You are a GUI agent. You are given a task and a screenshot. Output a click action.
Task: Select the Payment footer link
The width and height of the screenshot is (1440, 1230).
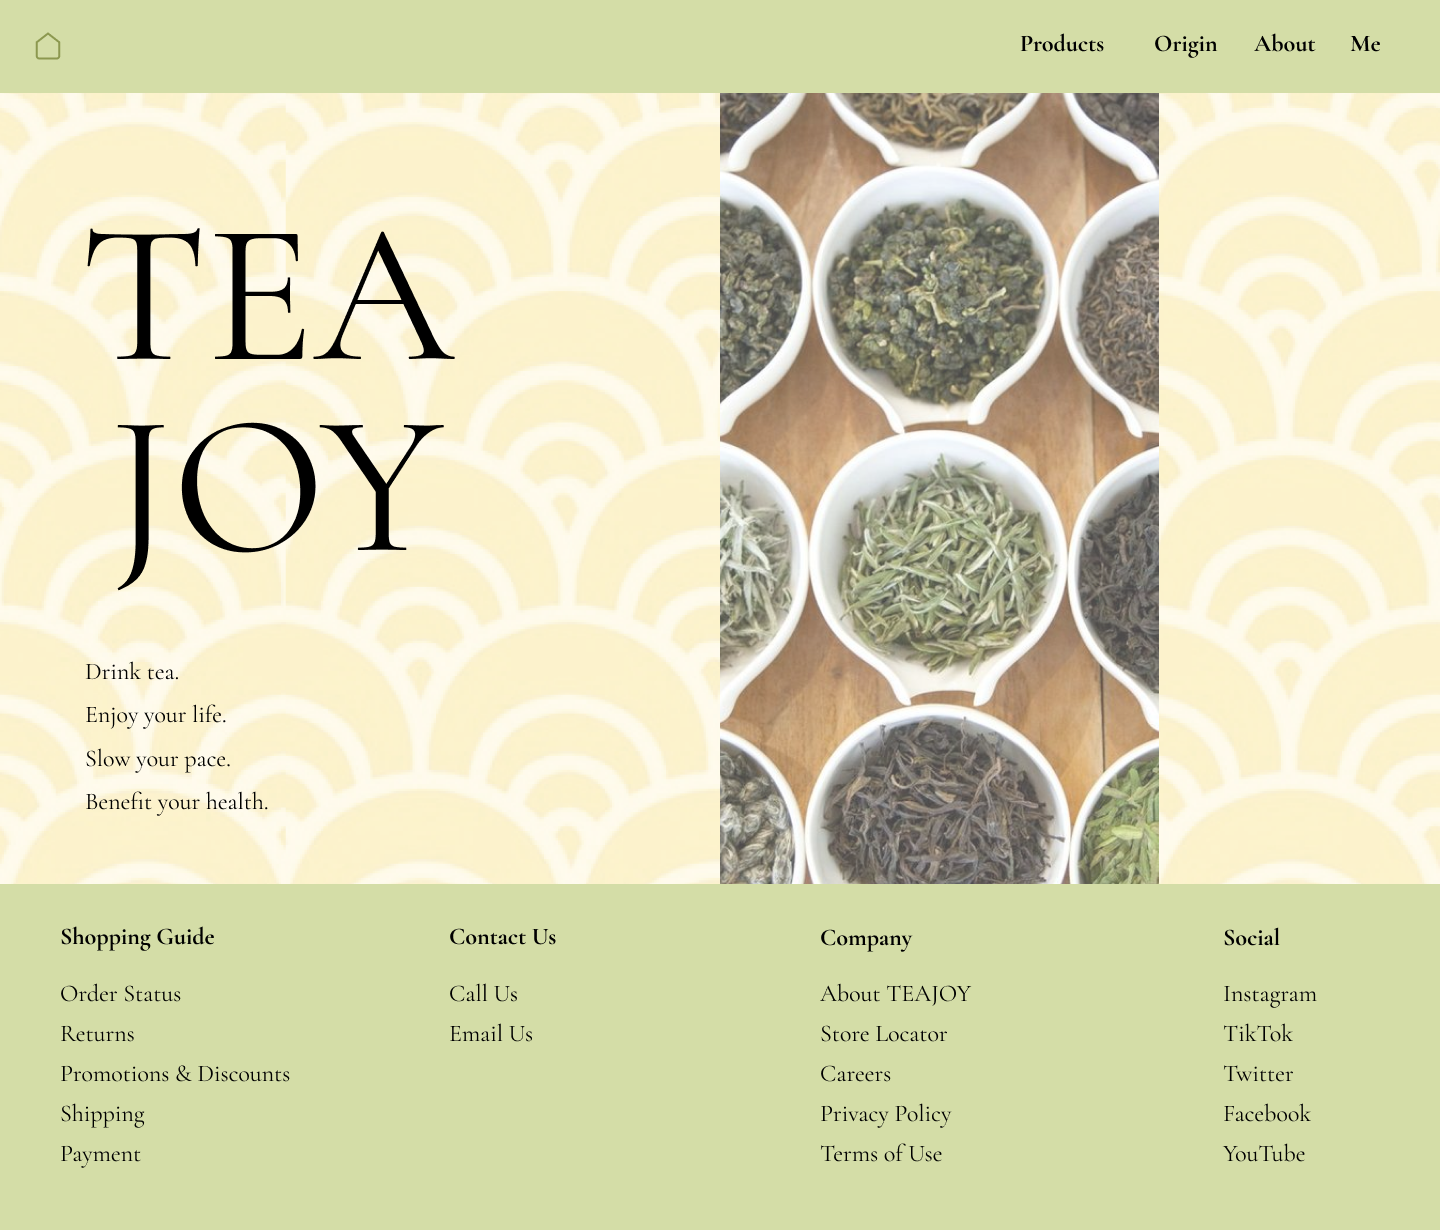tap(100, 1154)
